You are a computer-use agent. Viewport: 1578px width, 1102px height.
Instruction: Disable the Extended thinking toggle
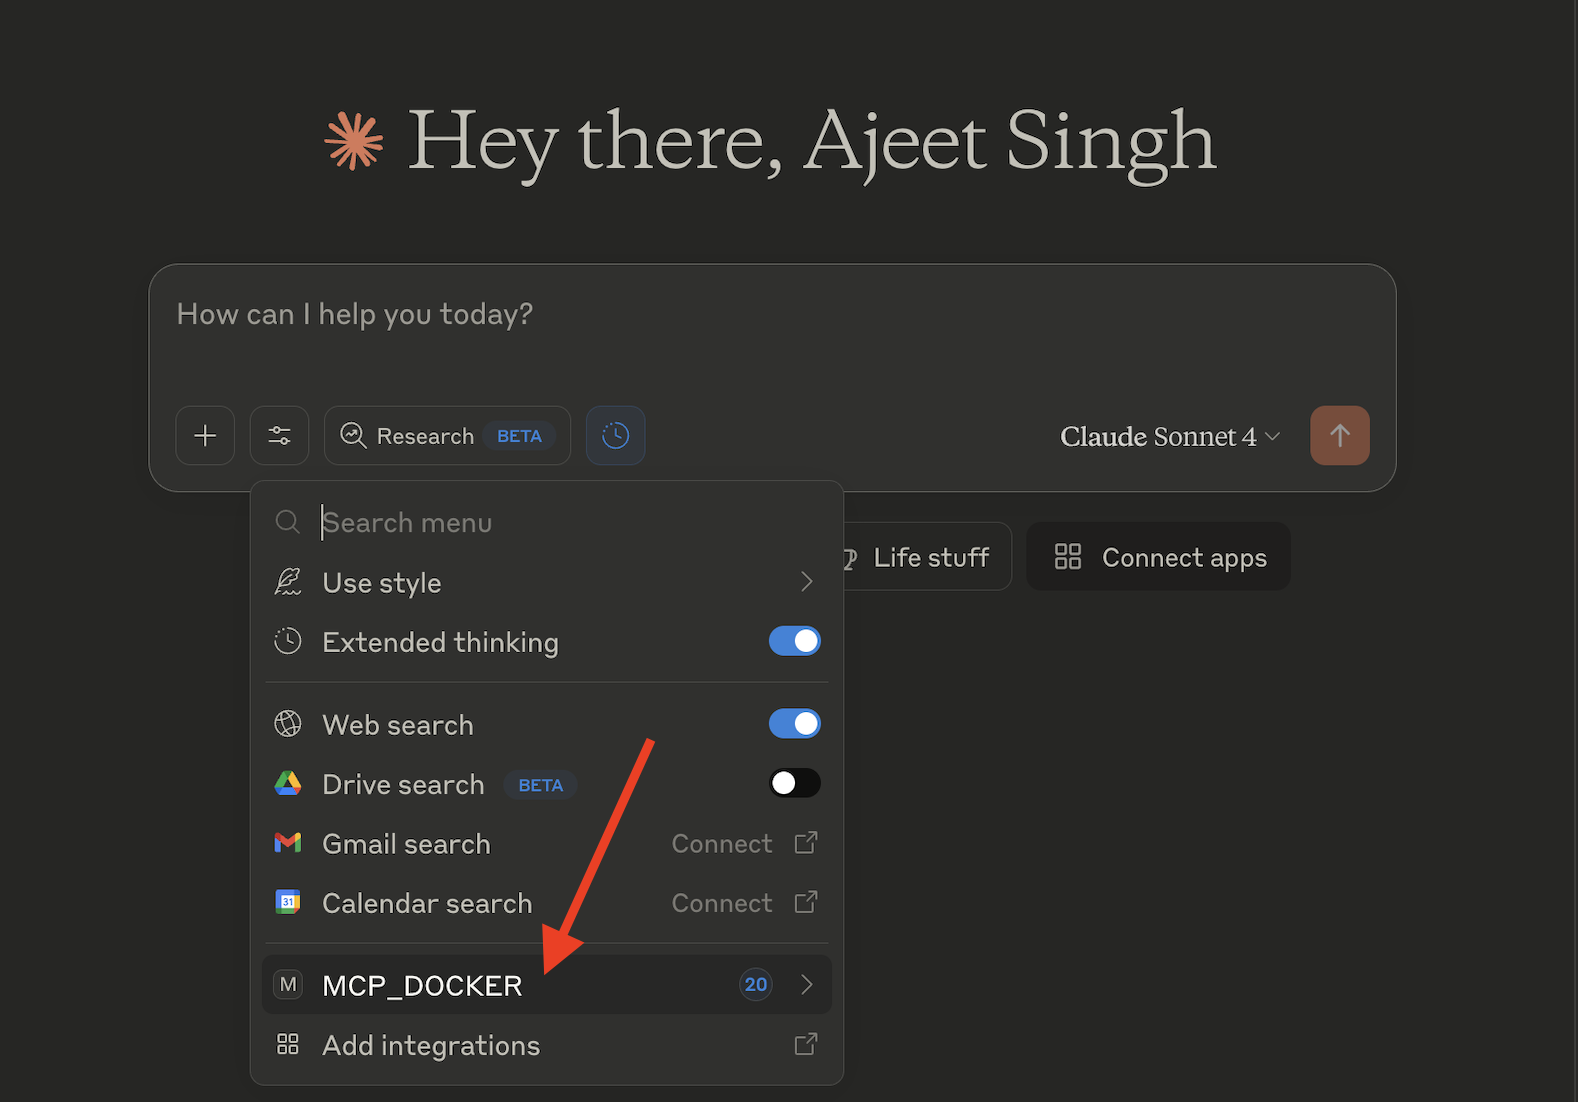point(794,642)
